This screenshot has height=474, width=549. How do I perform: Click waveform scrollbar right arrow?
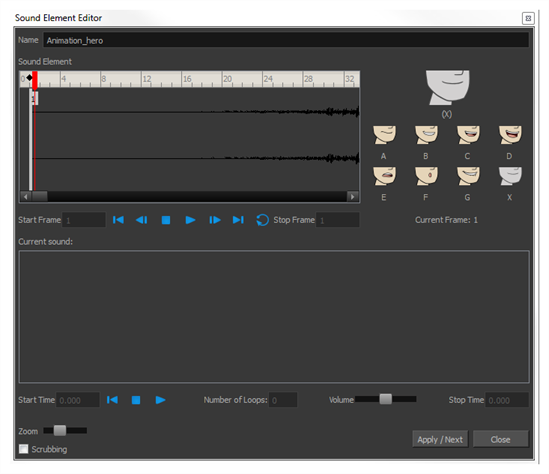click(353, 197)
